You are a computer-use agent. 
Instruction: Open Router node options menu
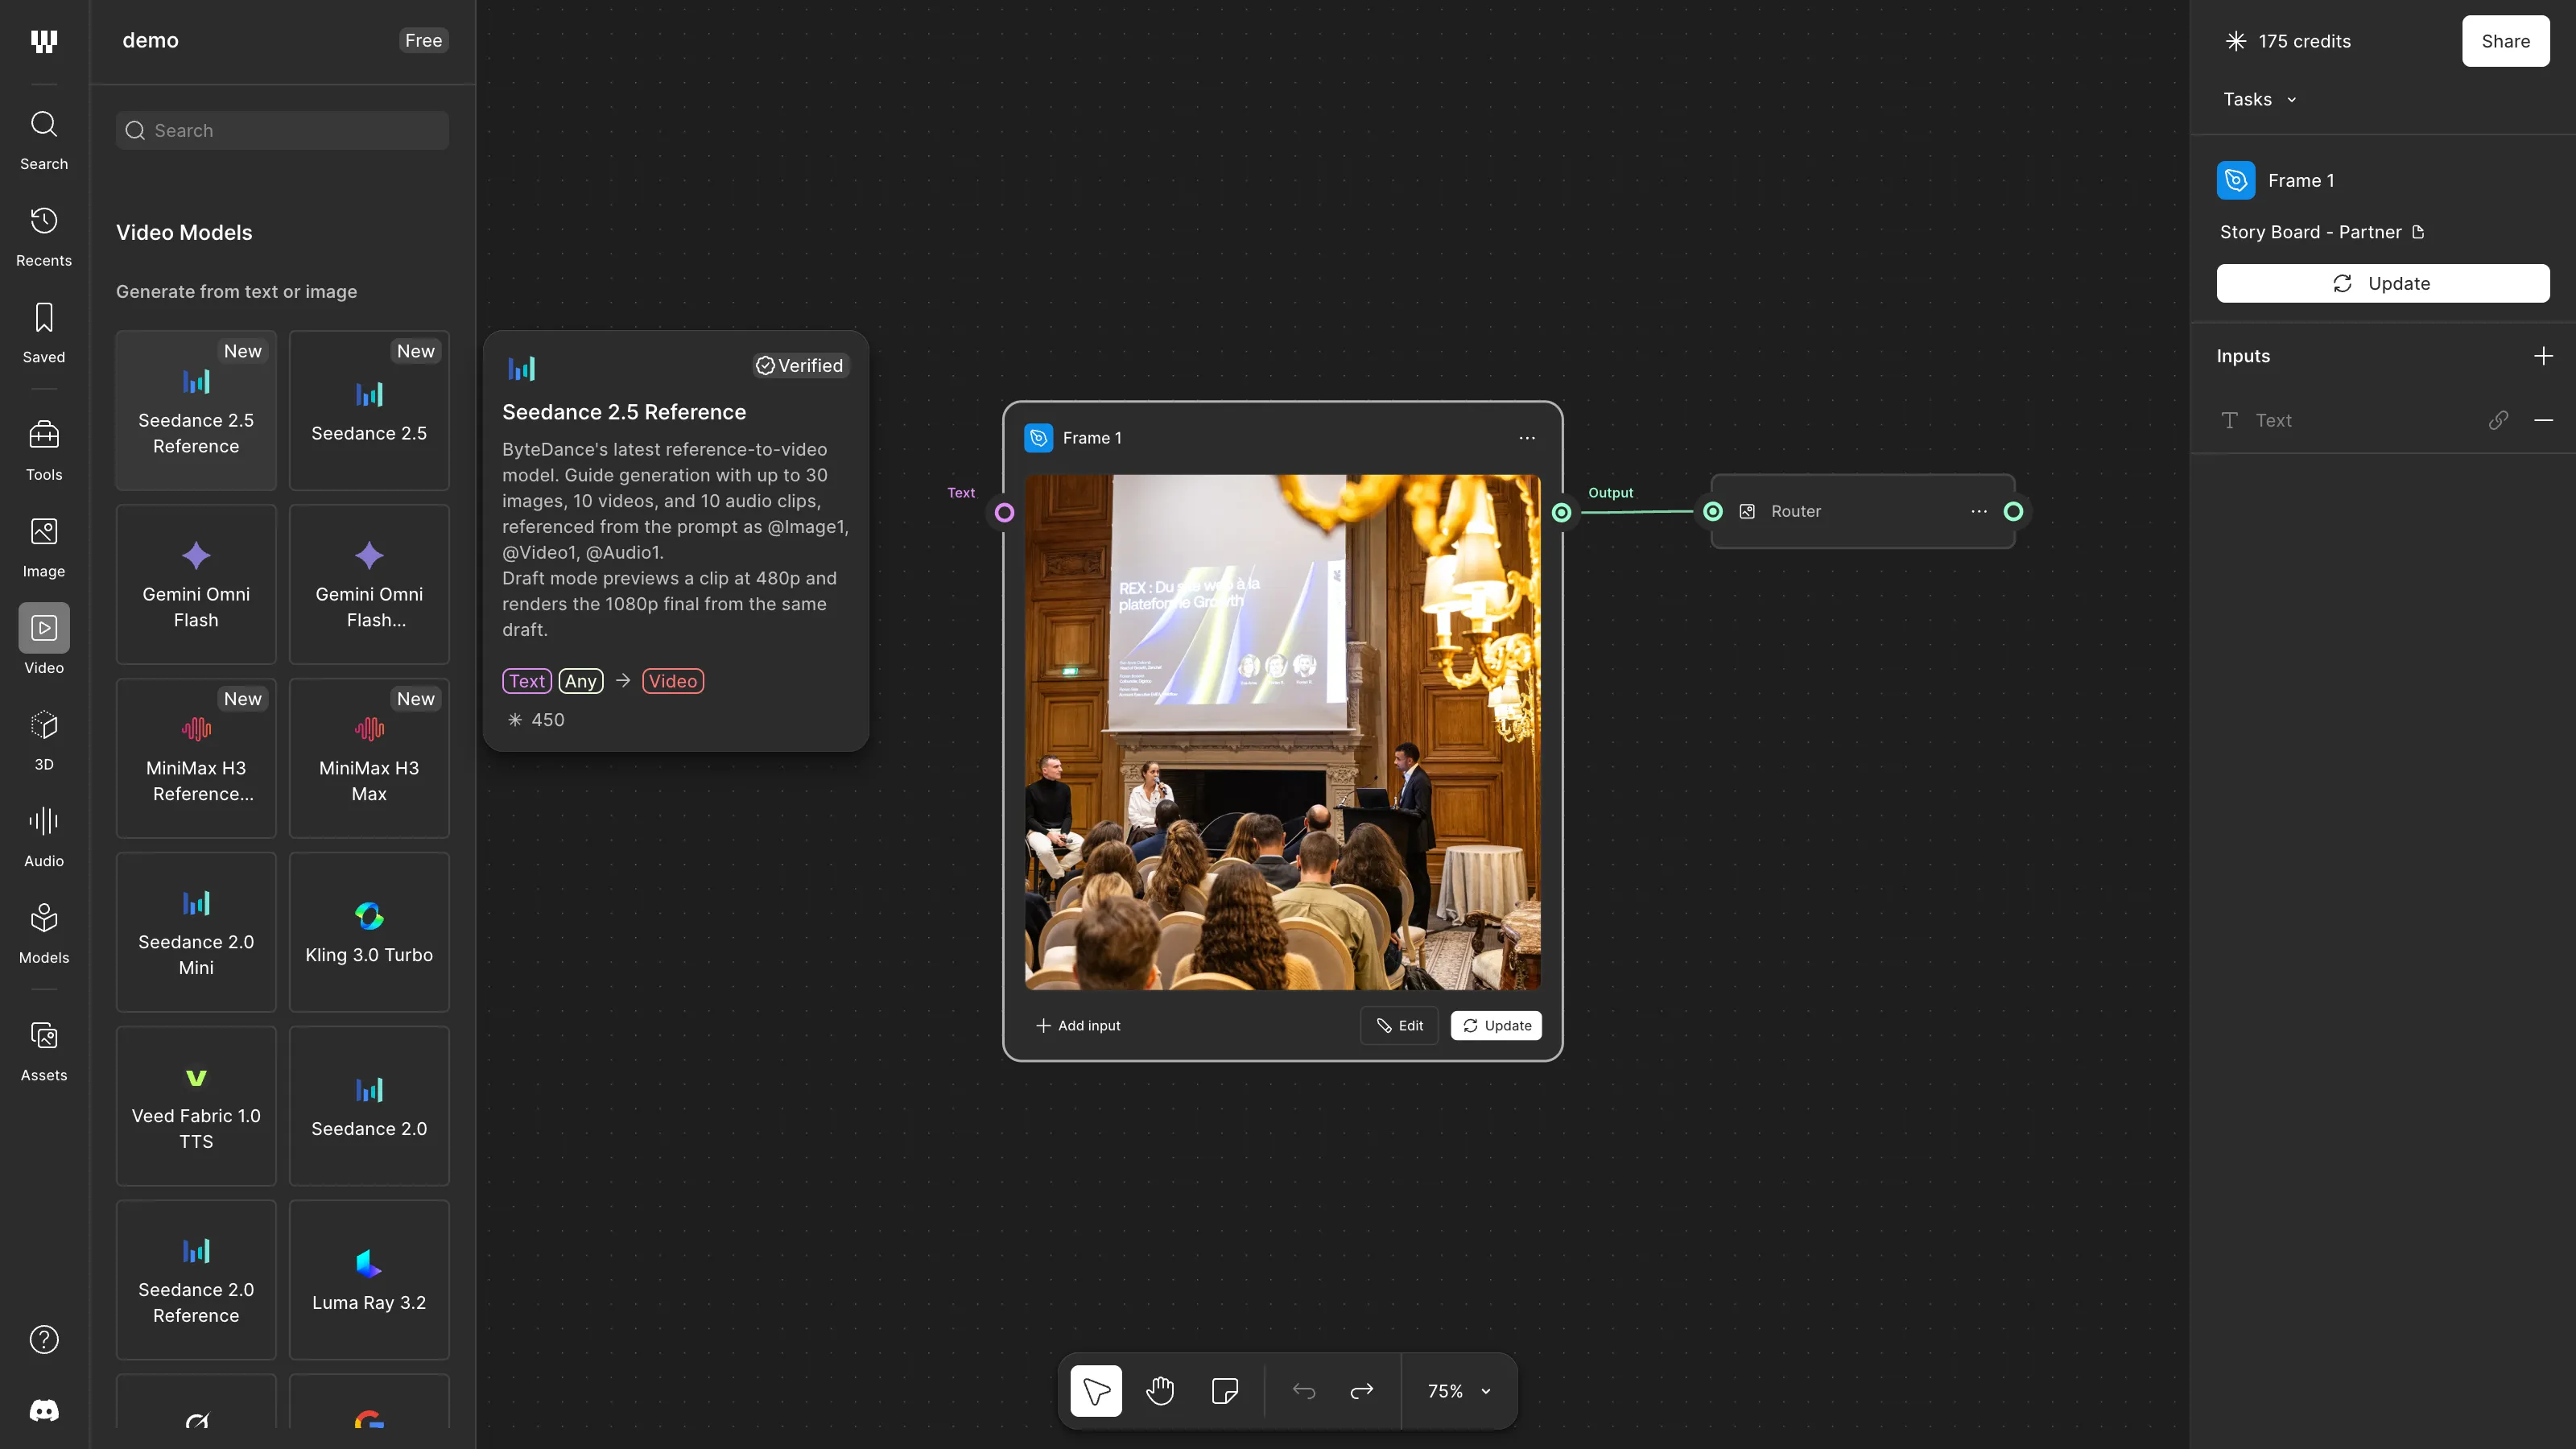point(1979,511)
